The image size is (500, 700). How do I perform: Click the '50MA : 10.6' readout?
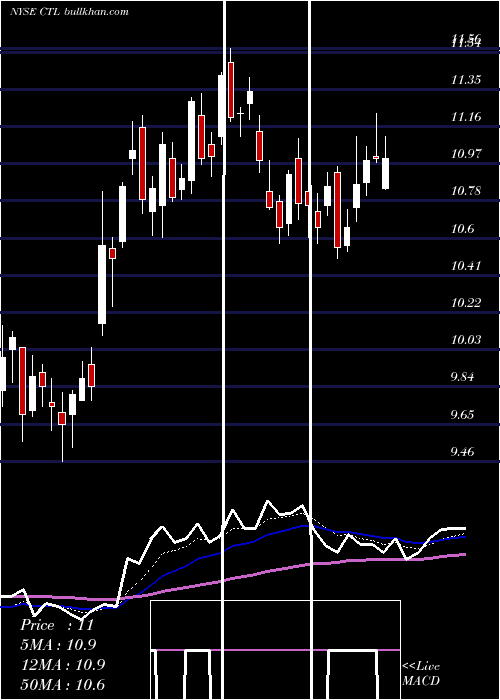tap(63, 684)
